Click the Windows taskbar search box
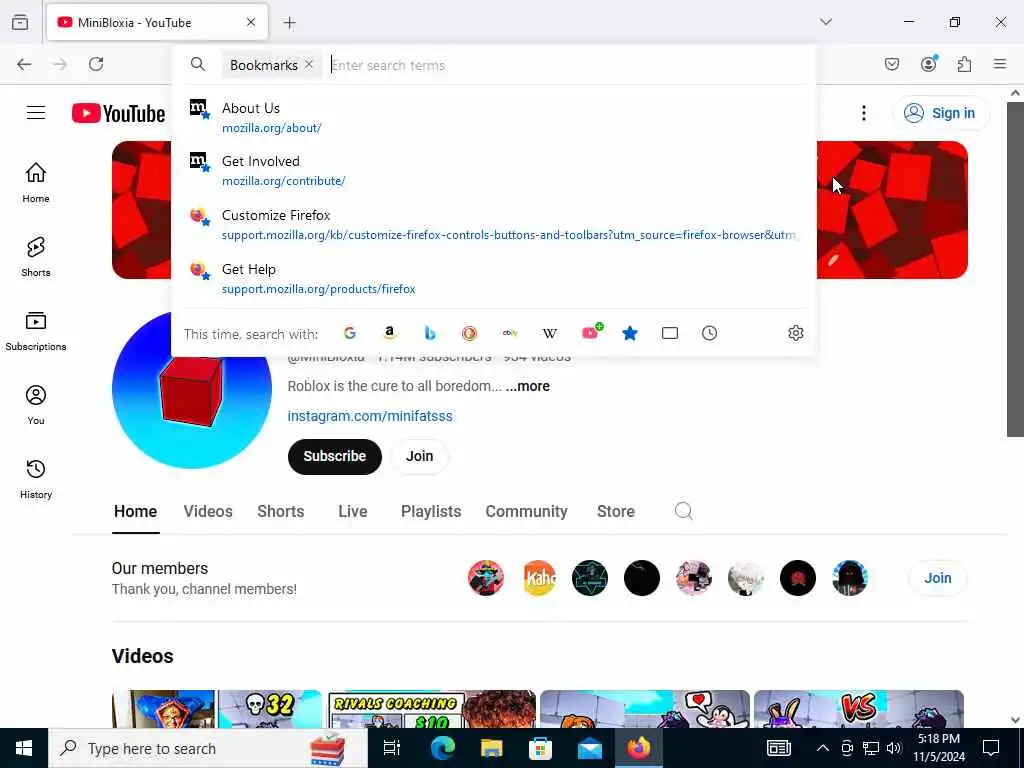The image size is (1024, 768). 208,748
